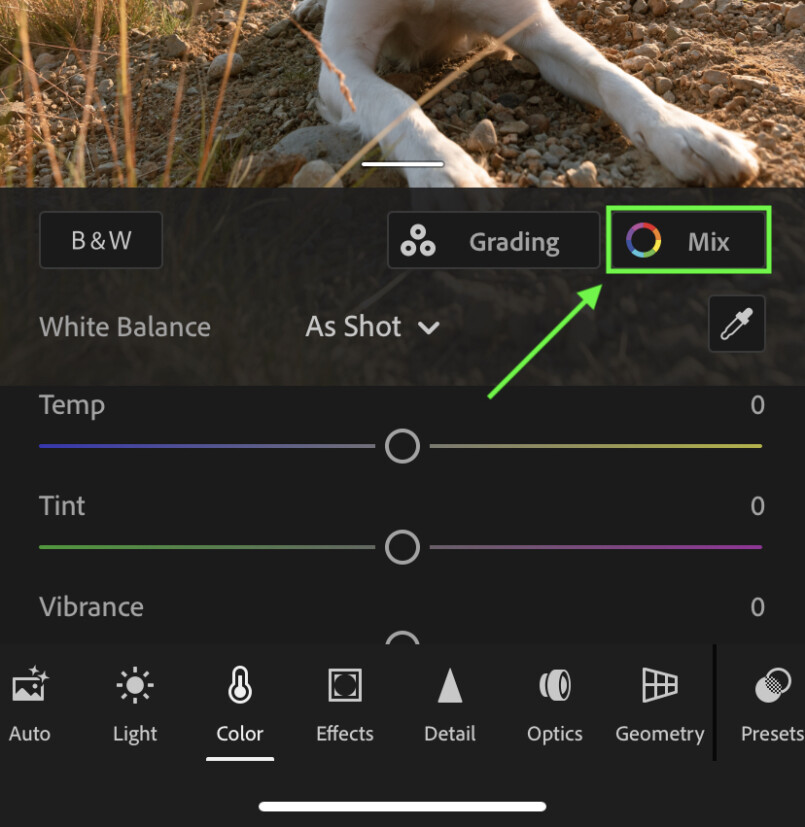Image resolution: width=805 pixels, height=827 pixels.
Task: Select the Detail panel
Action: [449, 703]
